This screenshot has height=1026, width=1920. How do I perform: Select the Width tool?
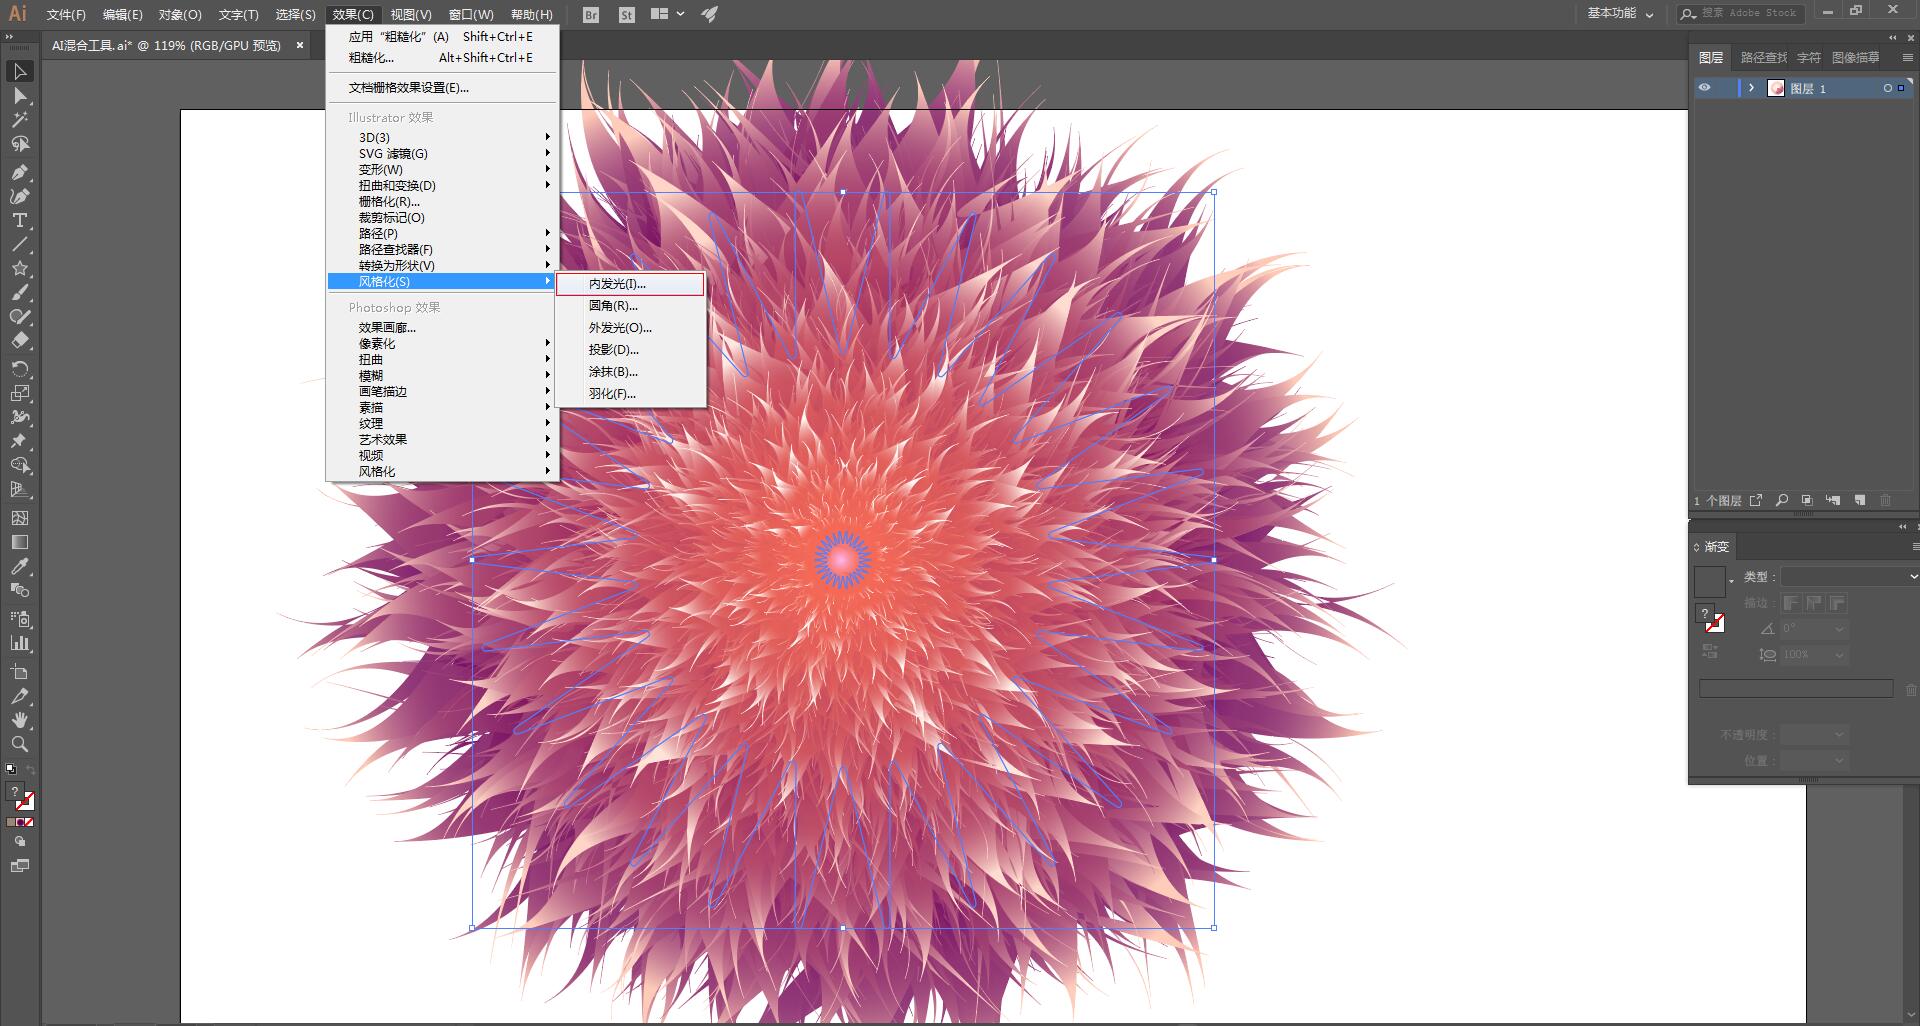tap(20, 417)
